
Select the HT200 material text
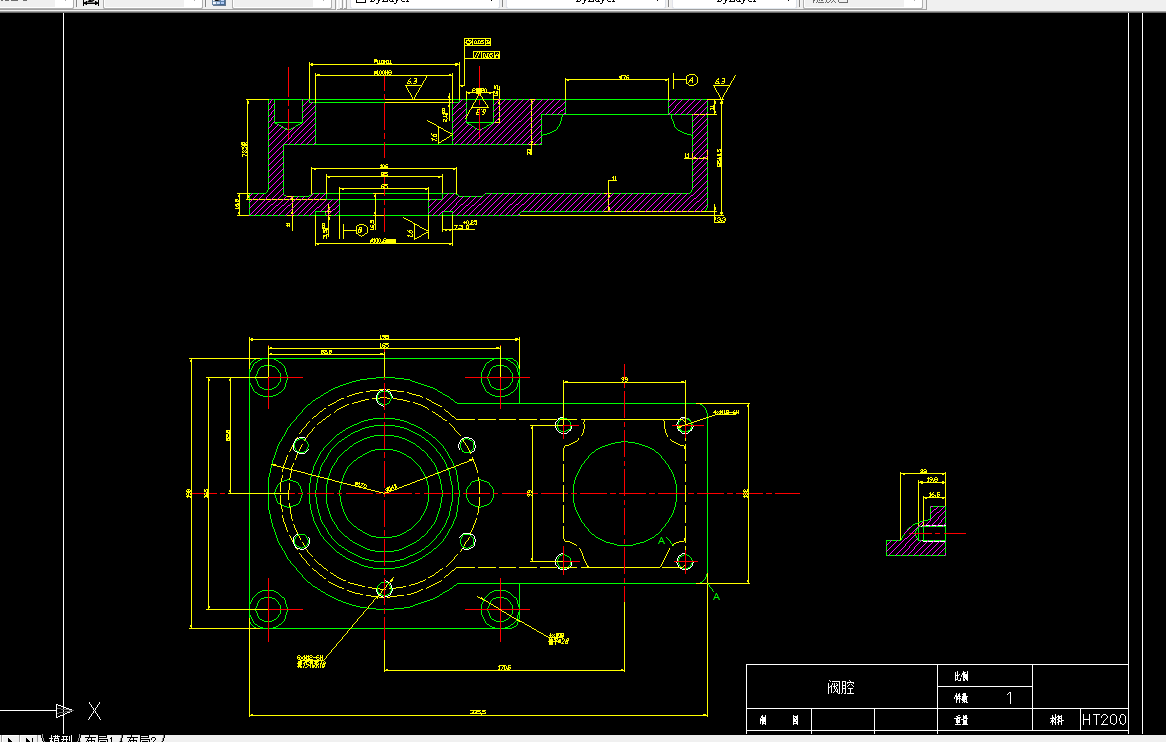pos(1104,720)
